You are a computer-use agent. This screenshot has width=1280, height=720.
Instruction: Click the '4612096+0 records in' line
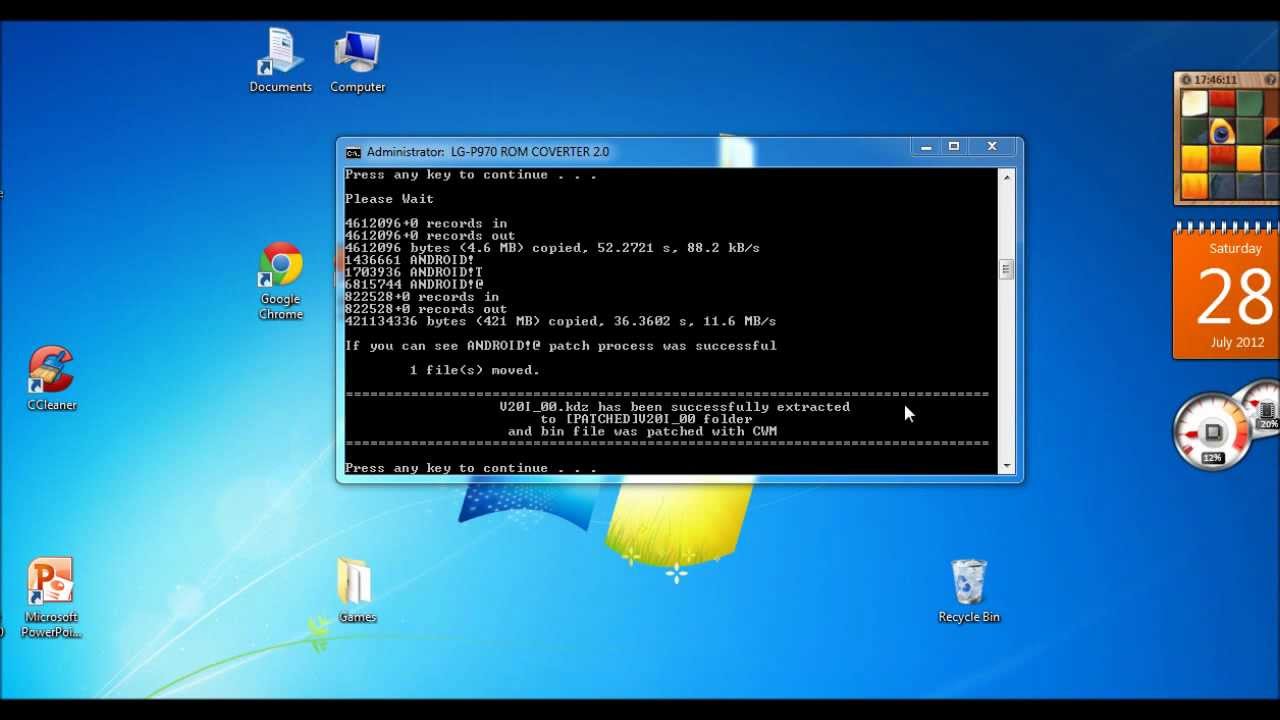click(x=426, y=223)
